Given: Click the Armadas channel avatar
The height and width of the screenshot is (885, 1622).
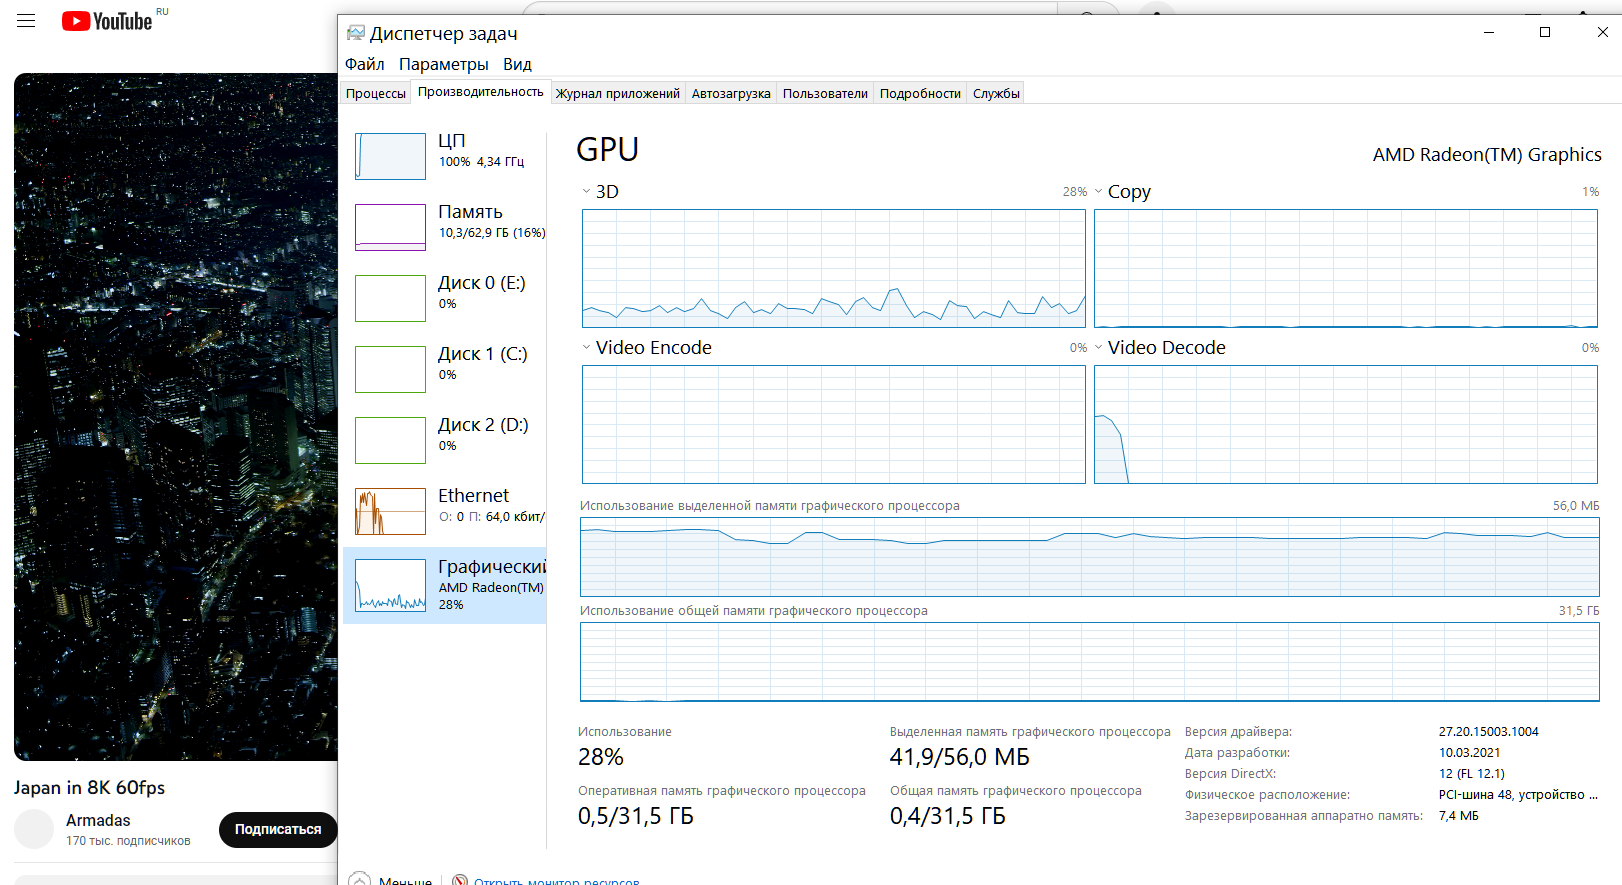Looking at the screenshot, I should coord(34,829).
